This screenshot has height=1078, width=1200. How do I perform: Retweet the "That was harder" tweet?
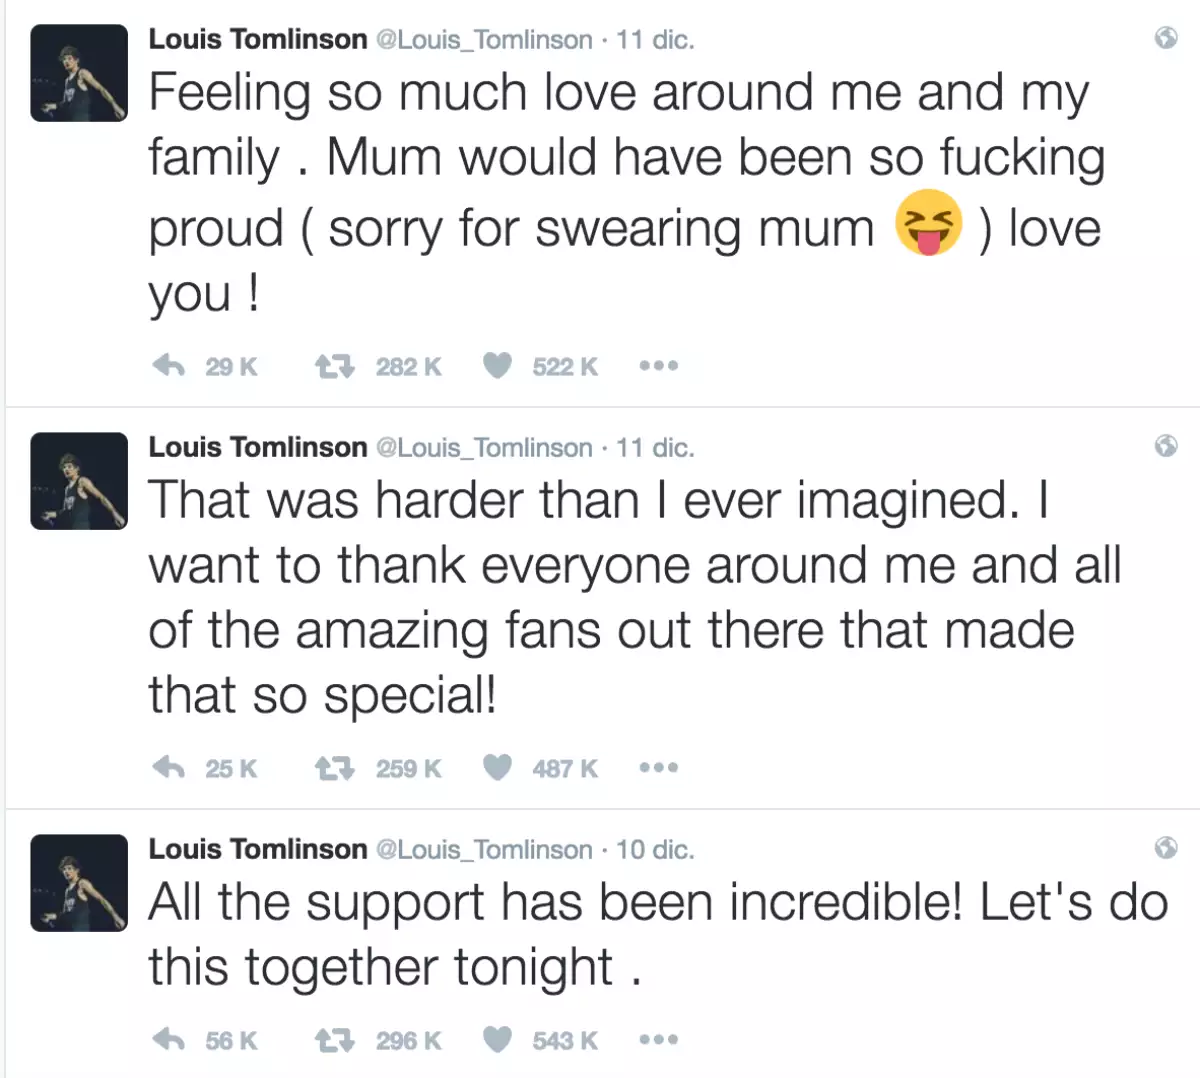tap(334, 768)
